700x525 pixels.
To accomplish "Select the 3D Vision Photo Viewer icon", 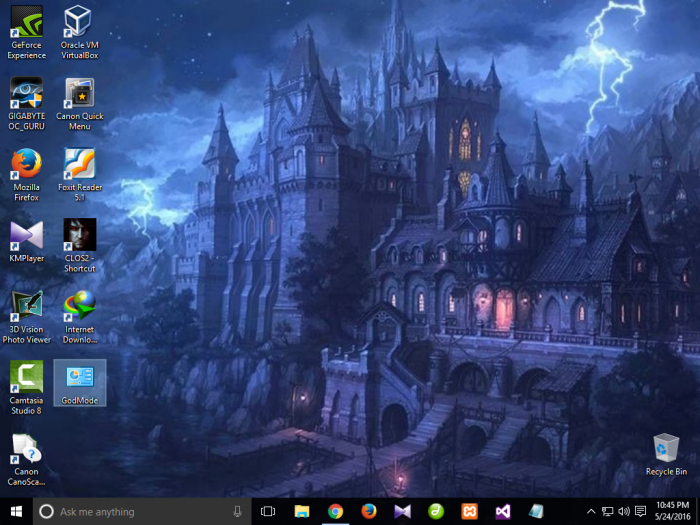I will pyautogui.click(x=26, y=317).
